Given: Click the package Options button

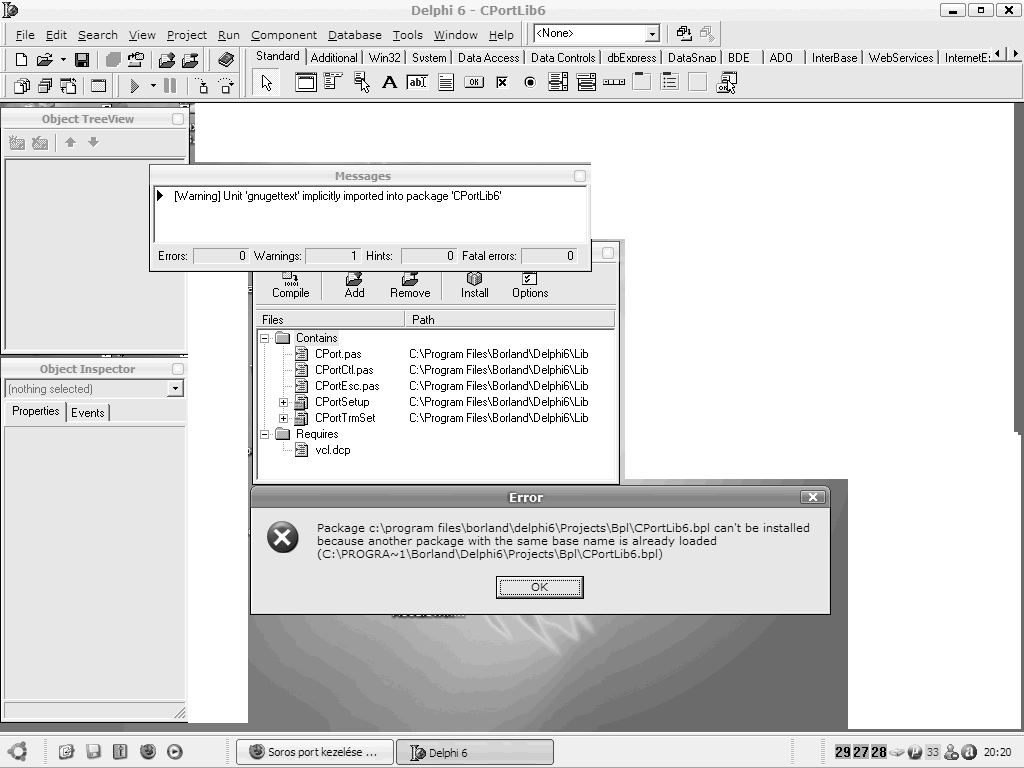Looking at the screenshot, I should [530, 285].
